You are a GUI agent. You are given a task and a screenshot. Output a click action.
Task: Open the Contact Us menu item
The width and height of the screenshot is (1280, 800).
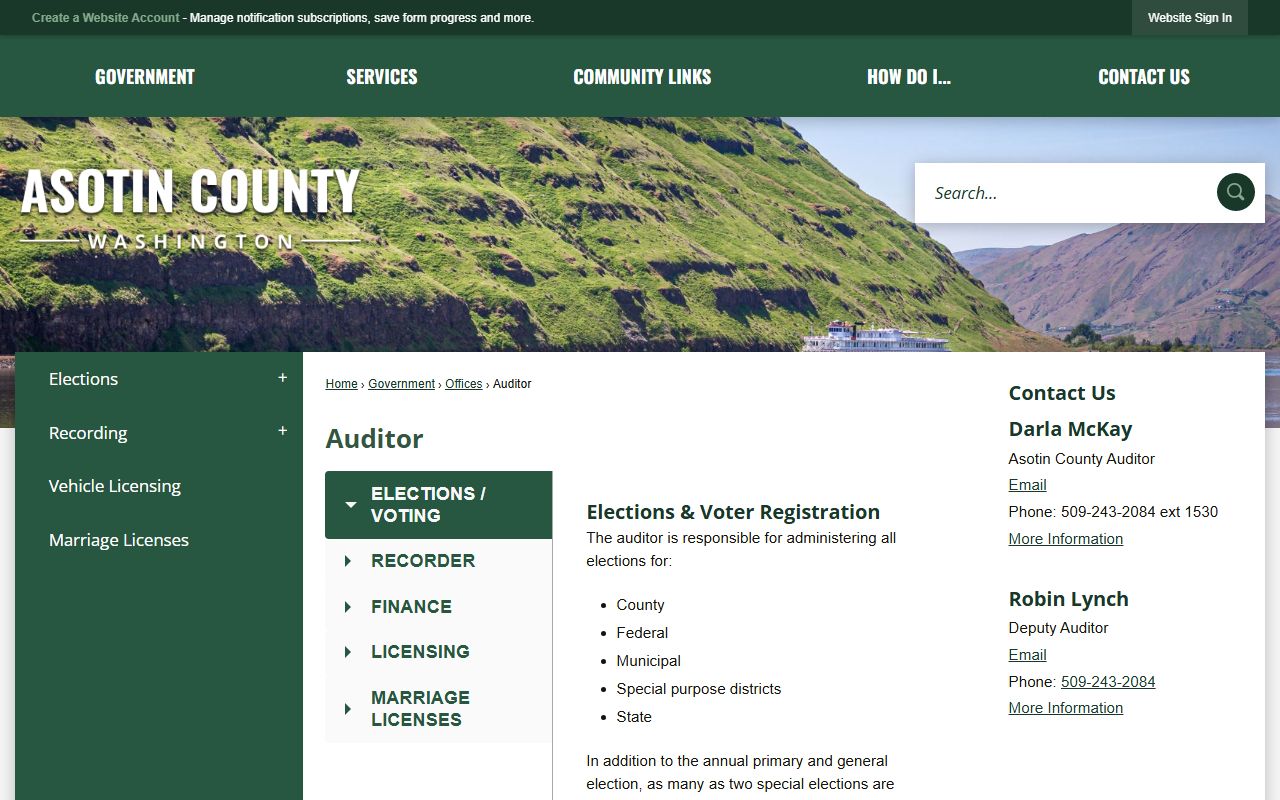1144,77
